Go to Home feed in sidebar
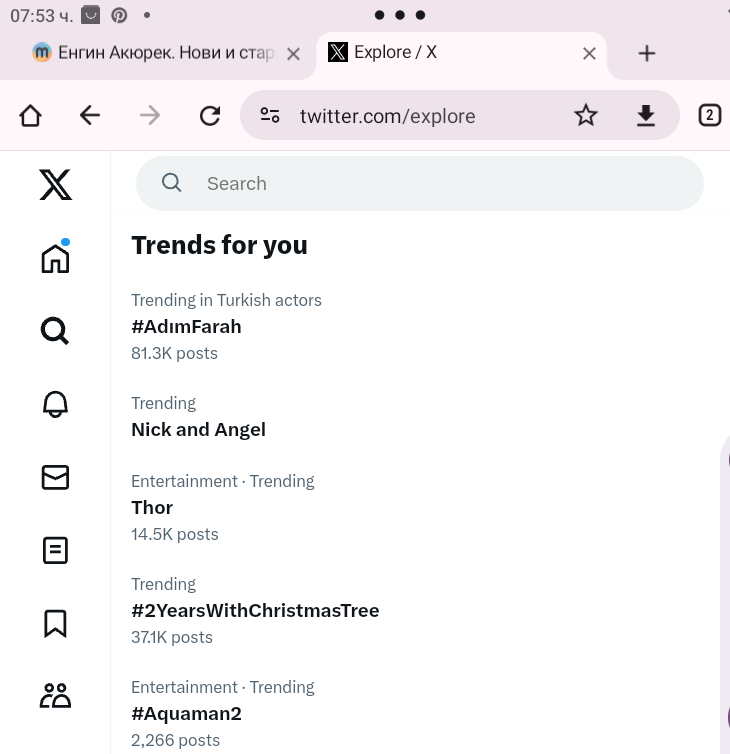This screenshot has width=730, height=754. [x=55, y=257]
